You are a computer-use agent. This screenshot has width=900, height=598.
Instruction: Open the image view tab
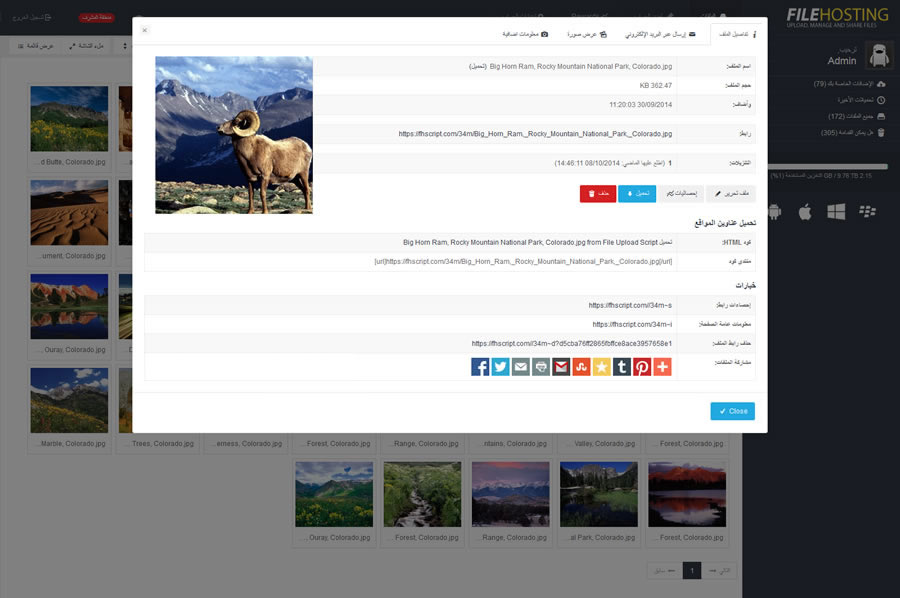point(587,34)
